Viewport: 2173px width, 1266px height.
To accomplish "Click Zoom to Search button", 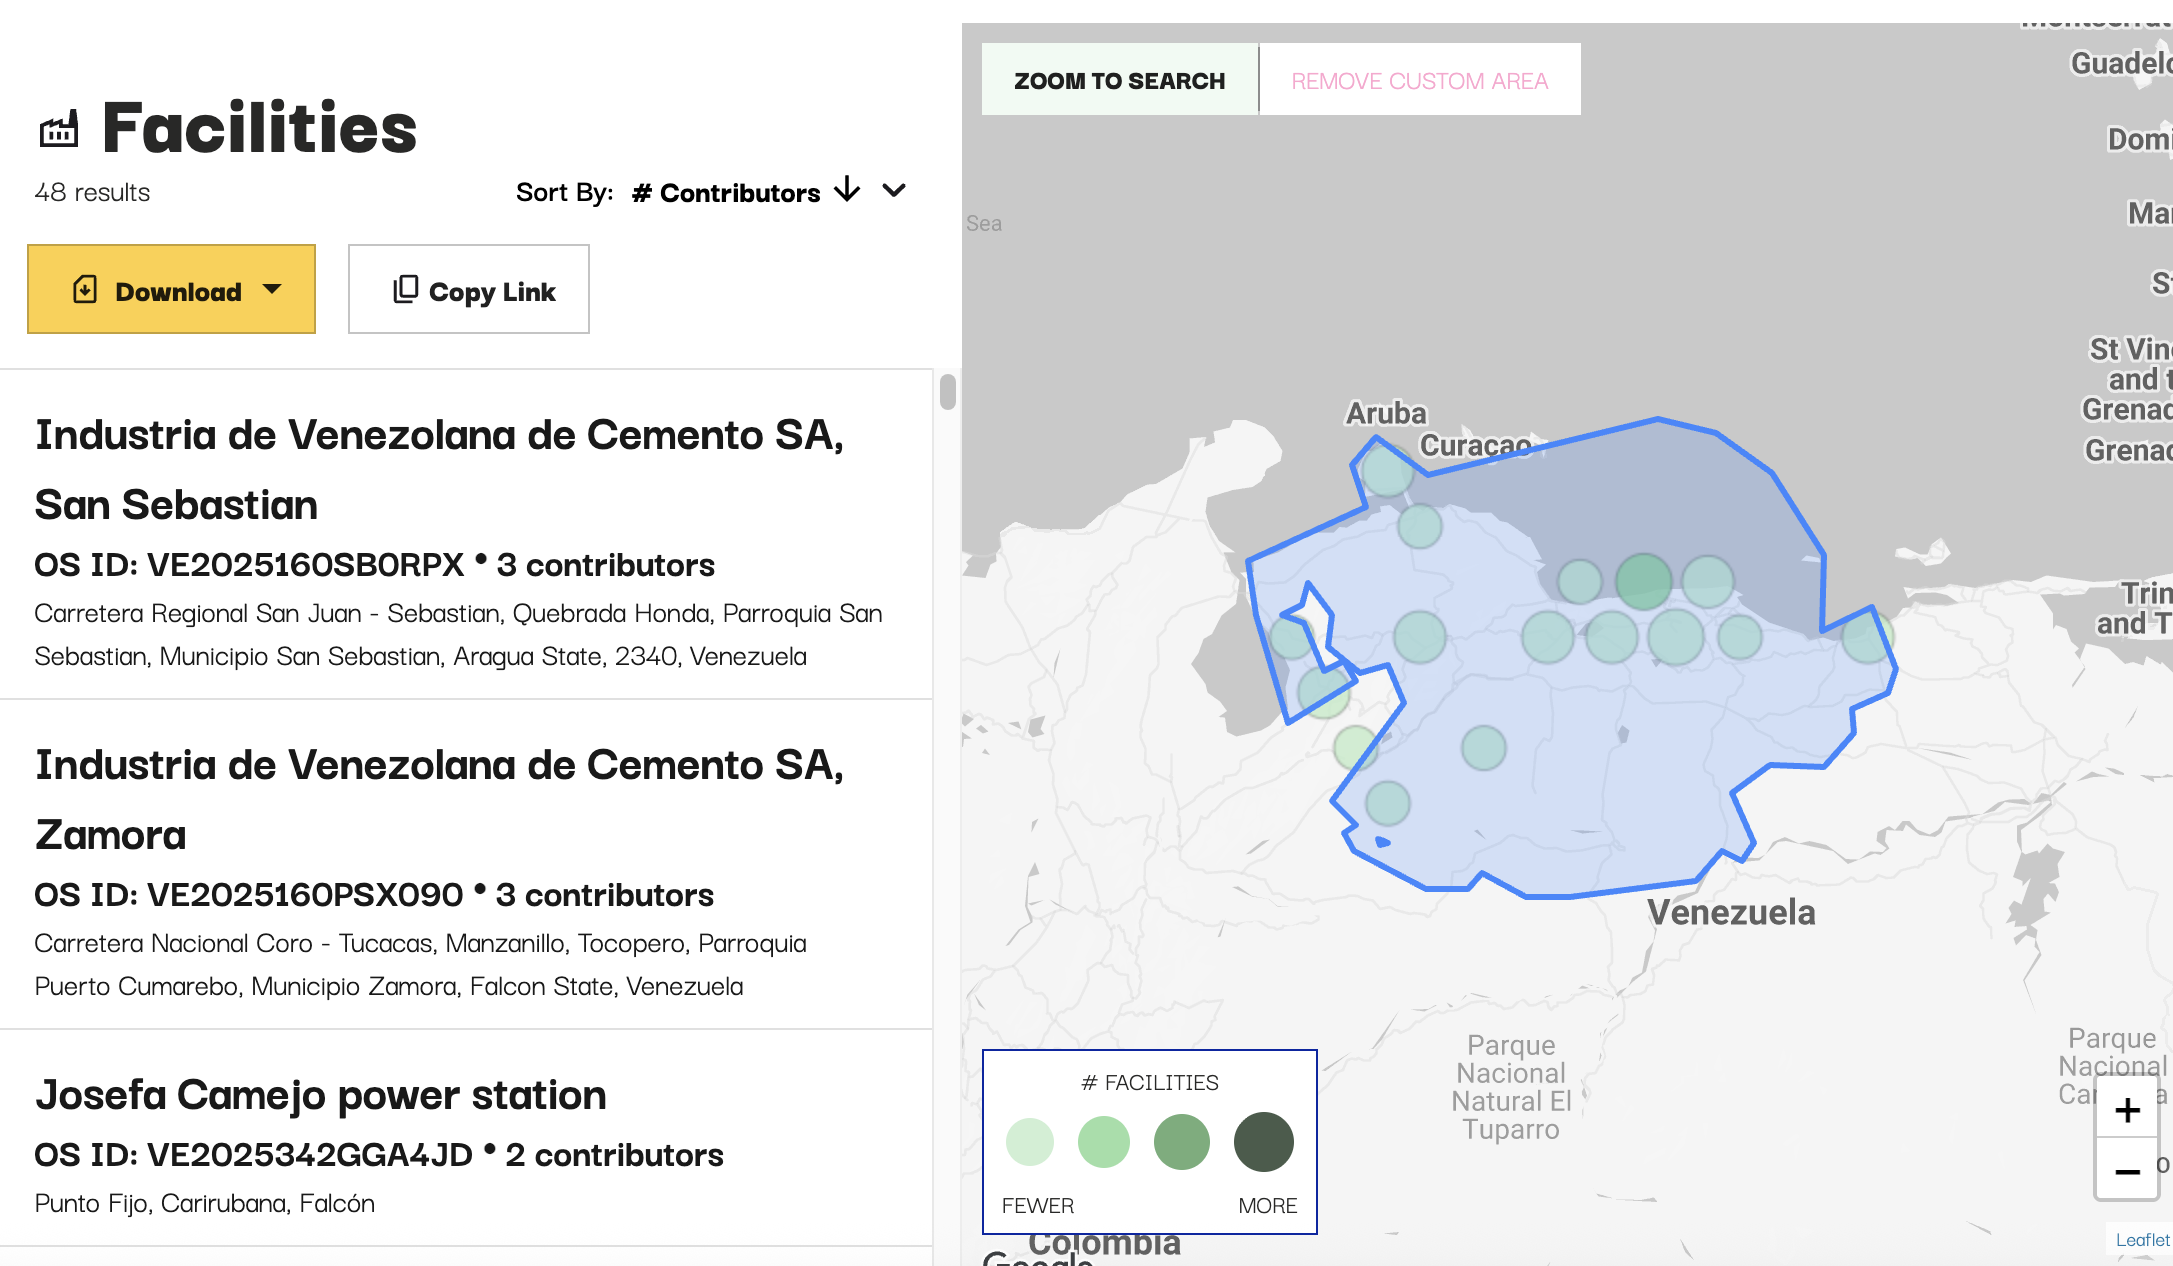I will point(1119,80).
